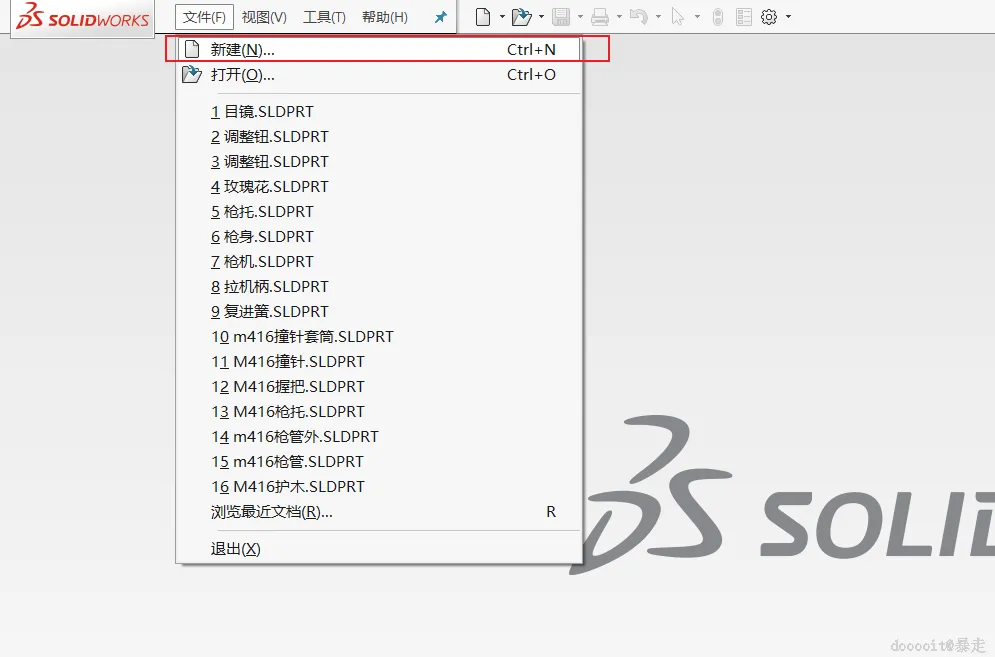Click the Undo arrow toolbar icon
The width and height of the screenshot is (995, 657).
639,17
